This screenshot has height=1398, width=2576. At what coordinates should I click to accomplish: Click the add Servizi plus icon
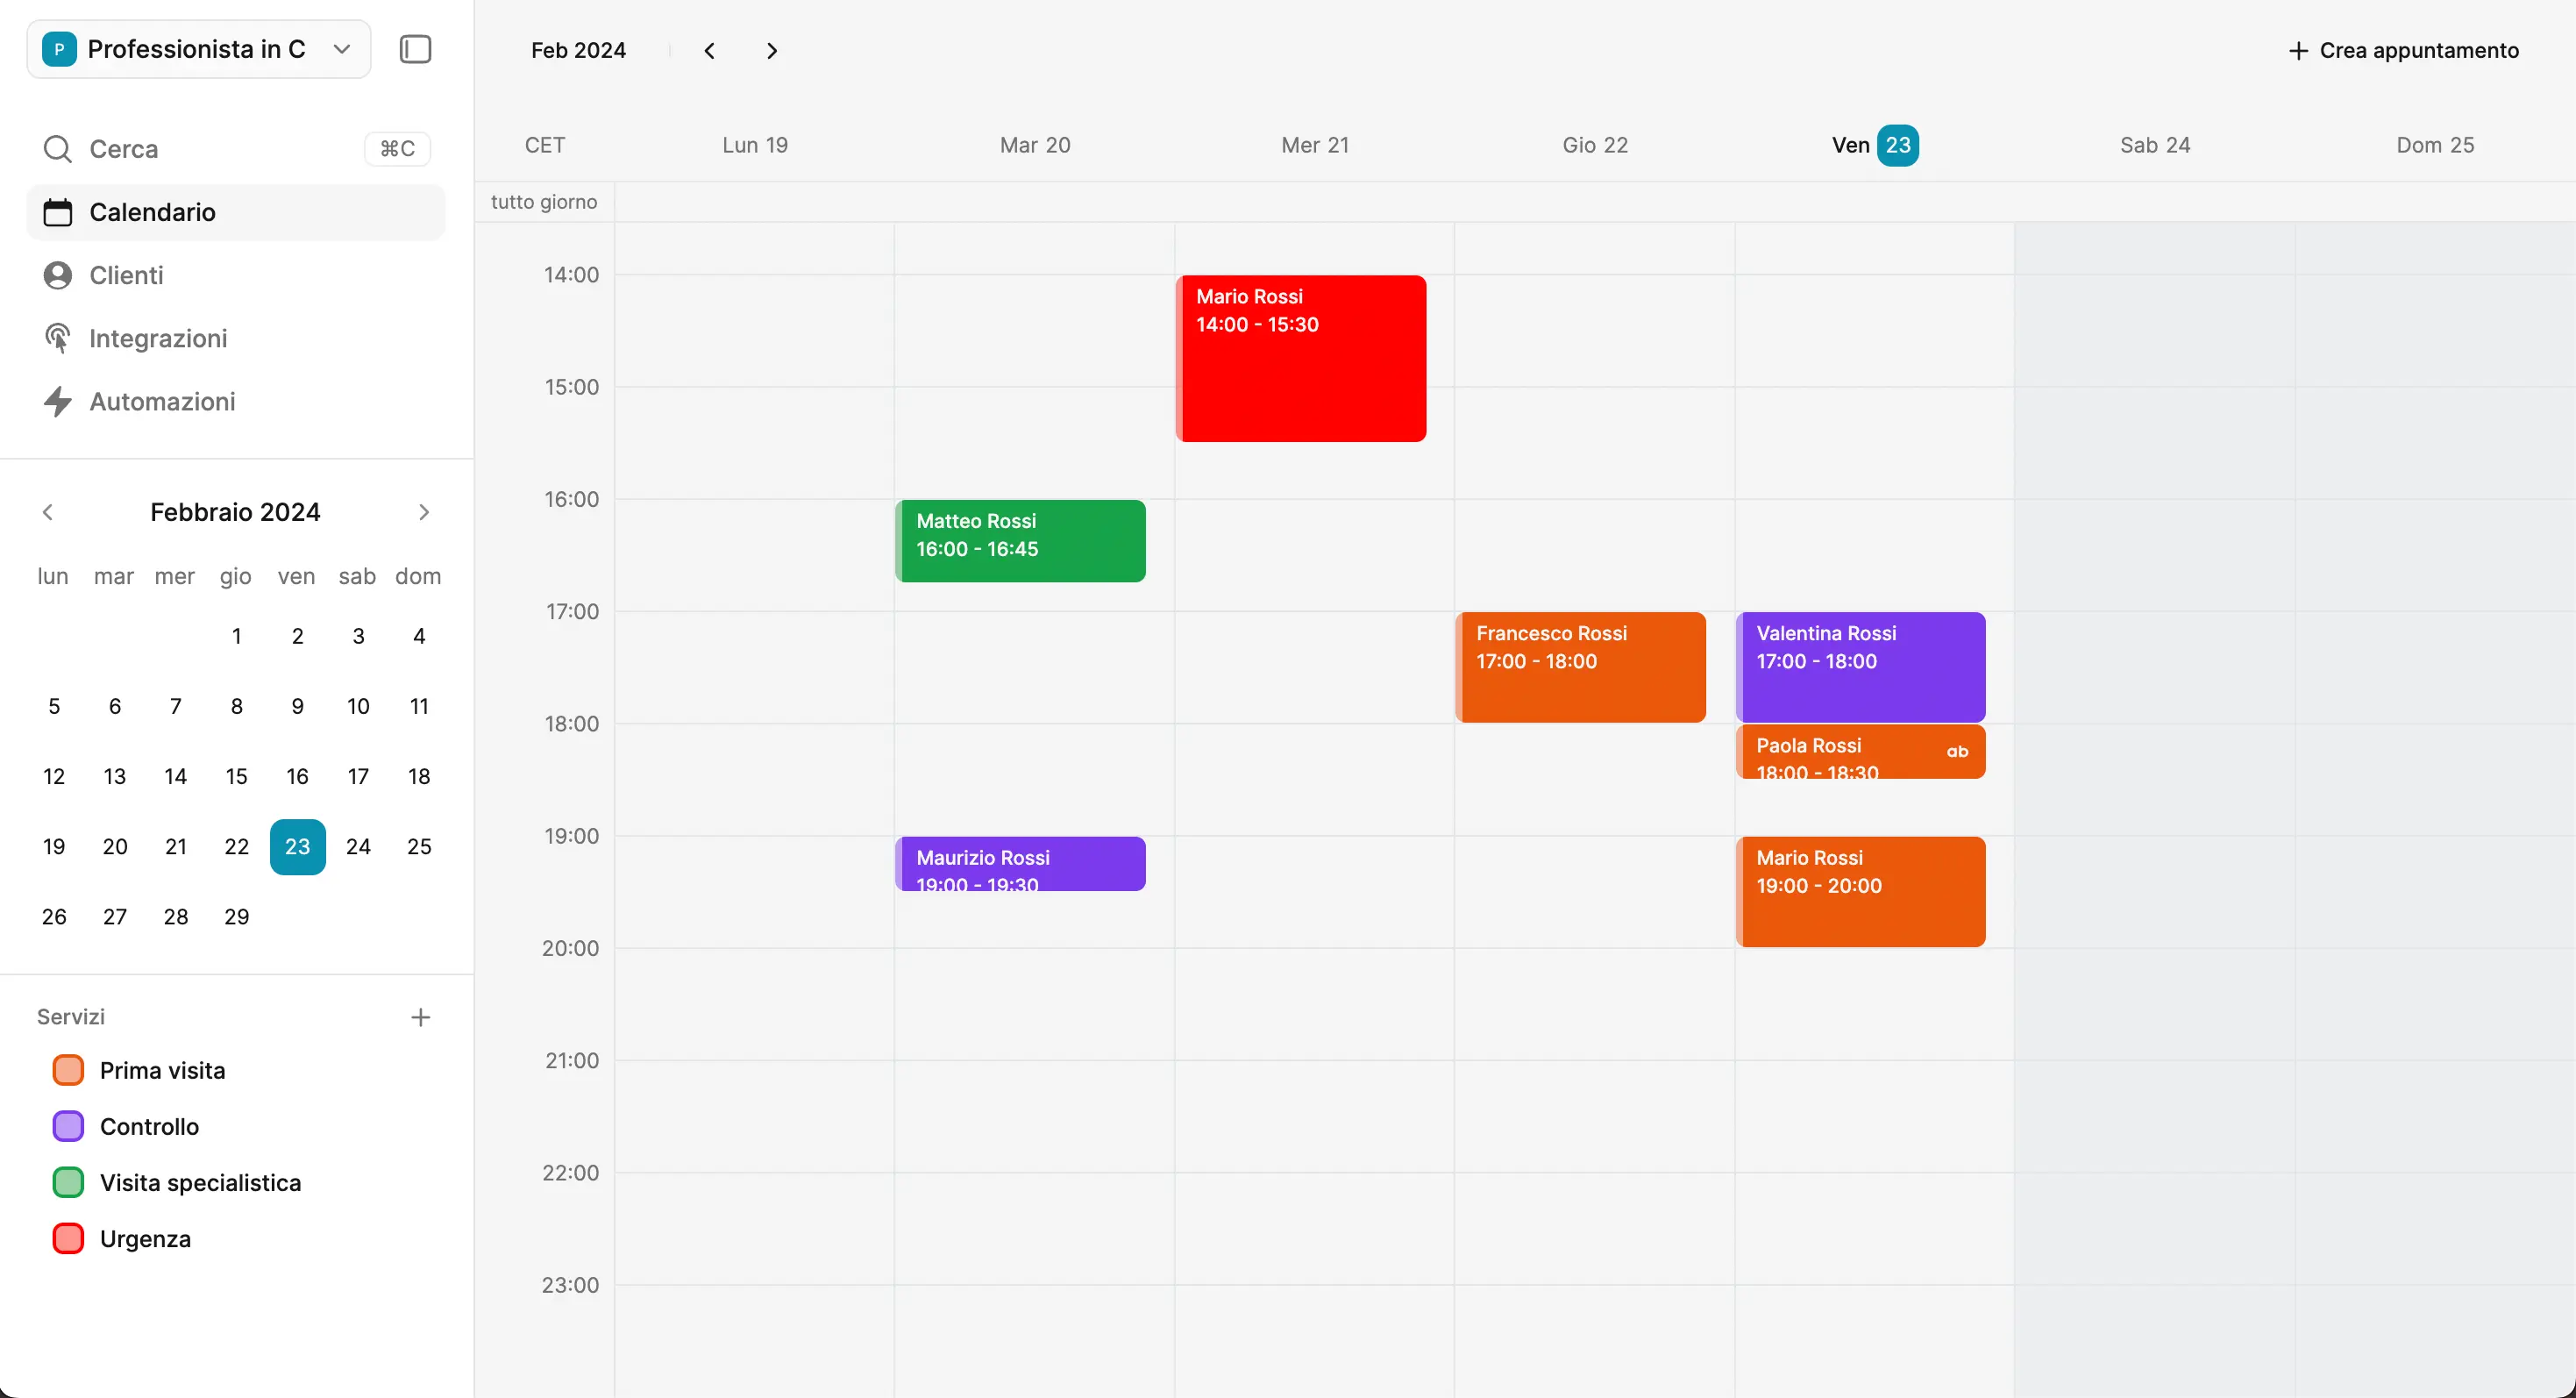(420, 1016)
